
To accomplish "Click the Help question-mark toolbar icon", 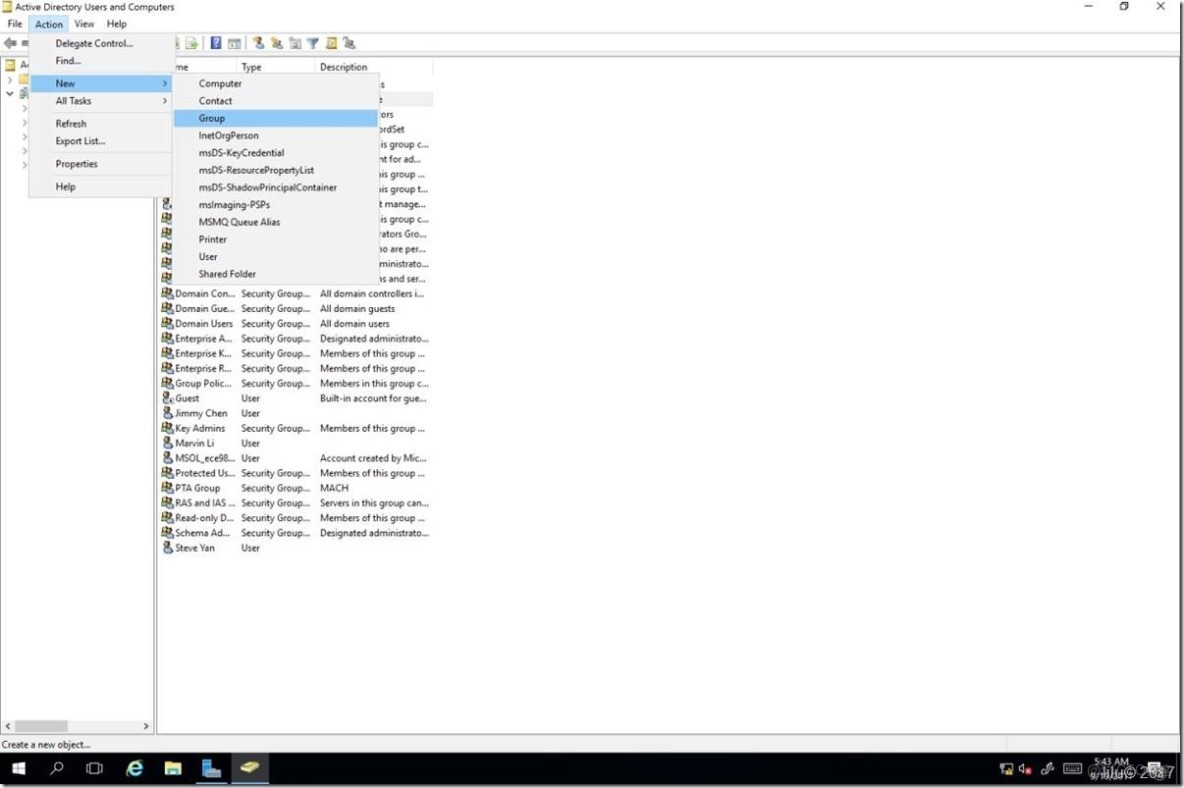I will coord(216,42).
